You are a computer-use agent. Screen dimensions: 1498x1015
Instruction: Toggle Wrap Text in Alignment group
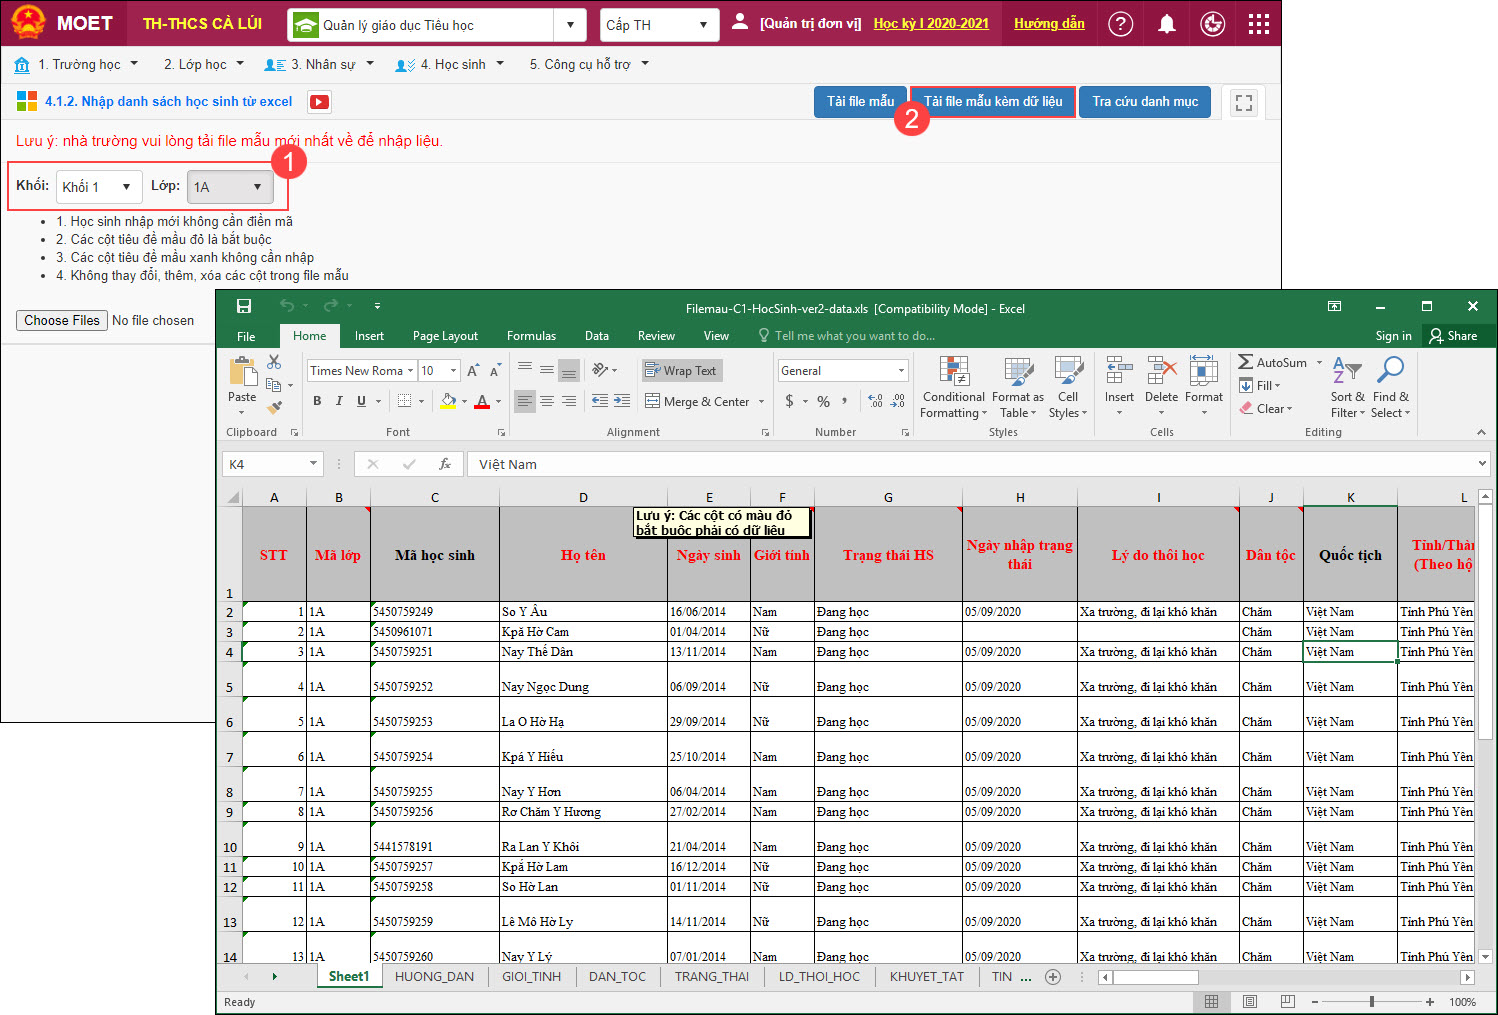pos(681,371)
